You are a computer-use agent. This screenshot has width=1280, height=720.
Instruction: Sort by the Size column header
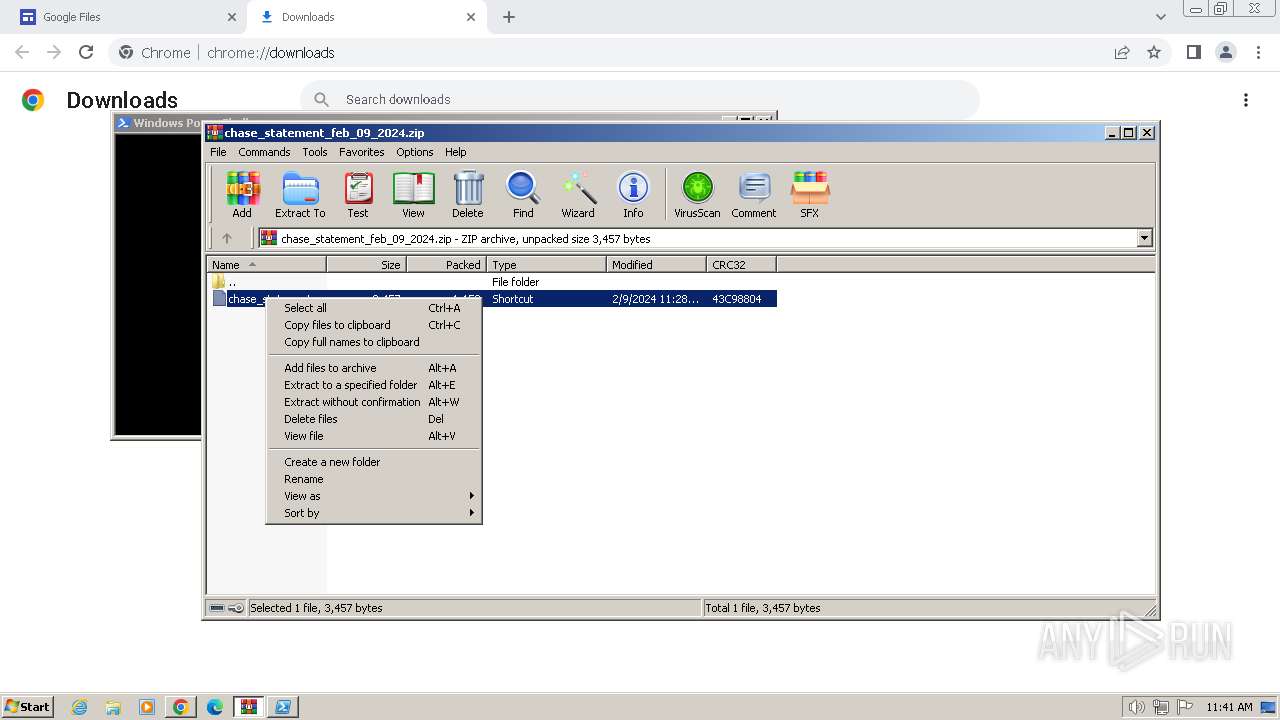point(367,265)
